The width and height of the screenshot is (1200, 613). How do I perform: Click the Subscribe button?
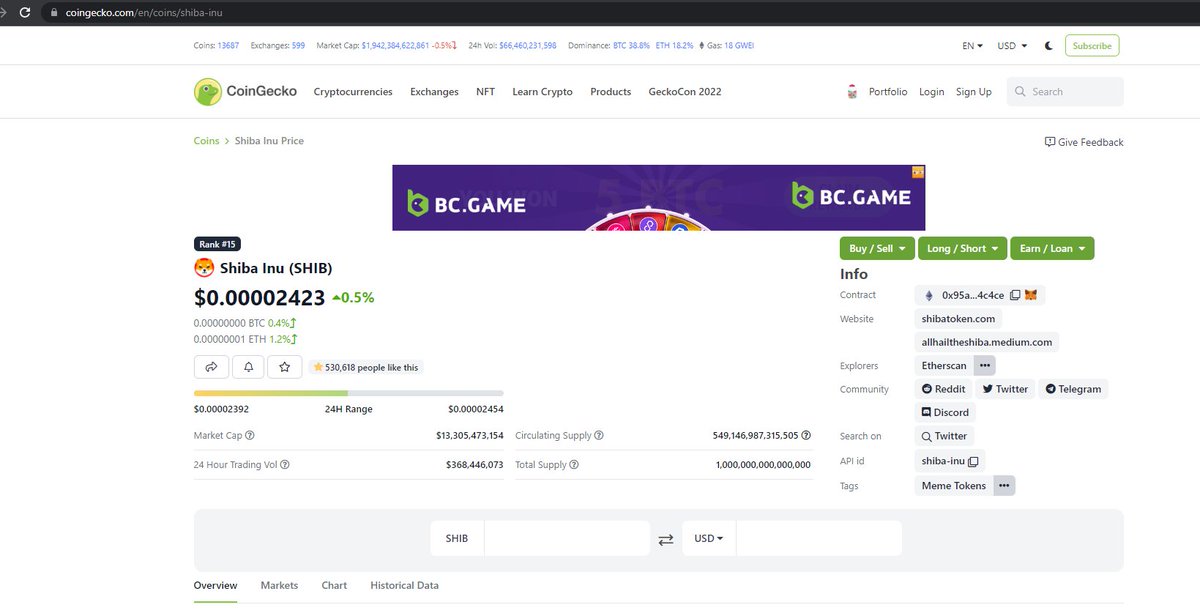1092,45
